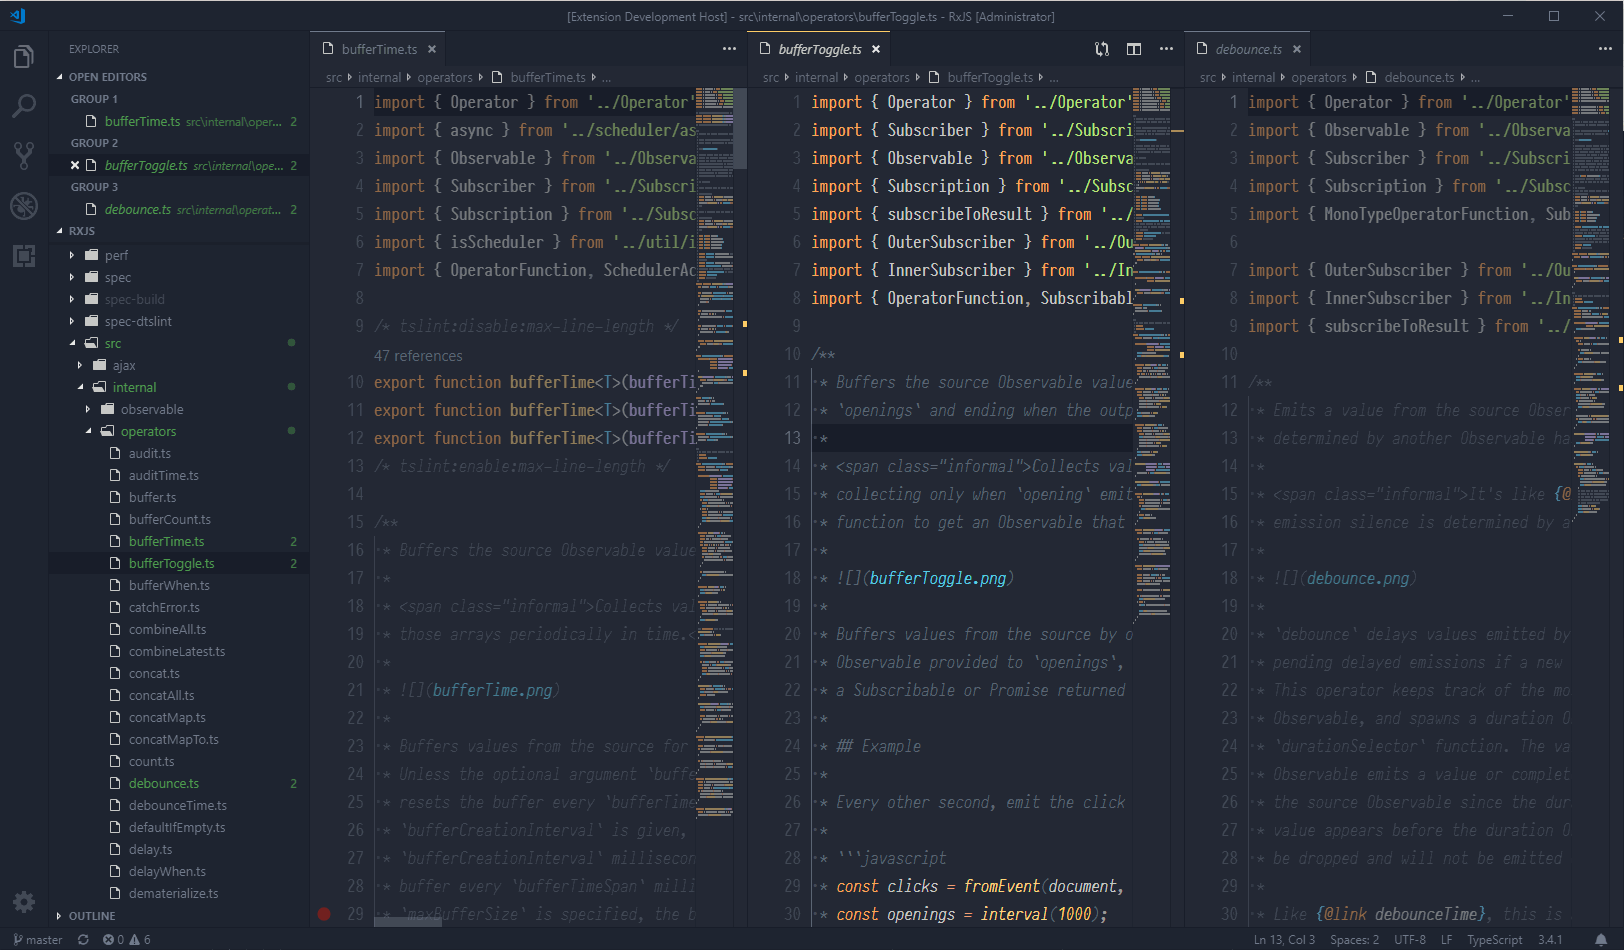Image resolution: width=1624 pixels, height=950 pixels.
Task: Open the Search view in the activity bar
Action: (x=24, y=106)
